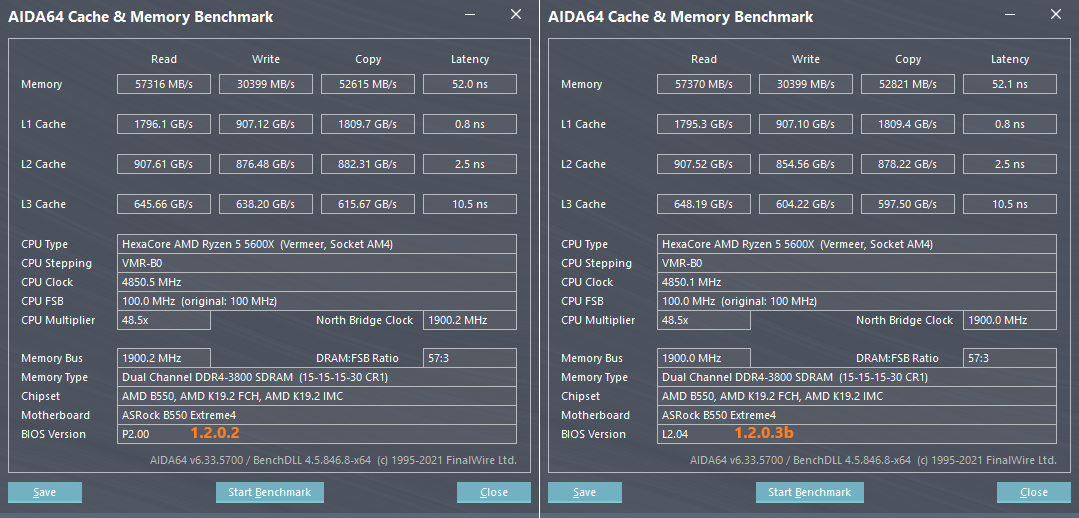
Task: Select L1 Cache Read value 1796.1 GB/s
Action: (x=164, y=124)
